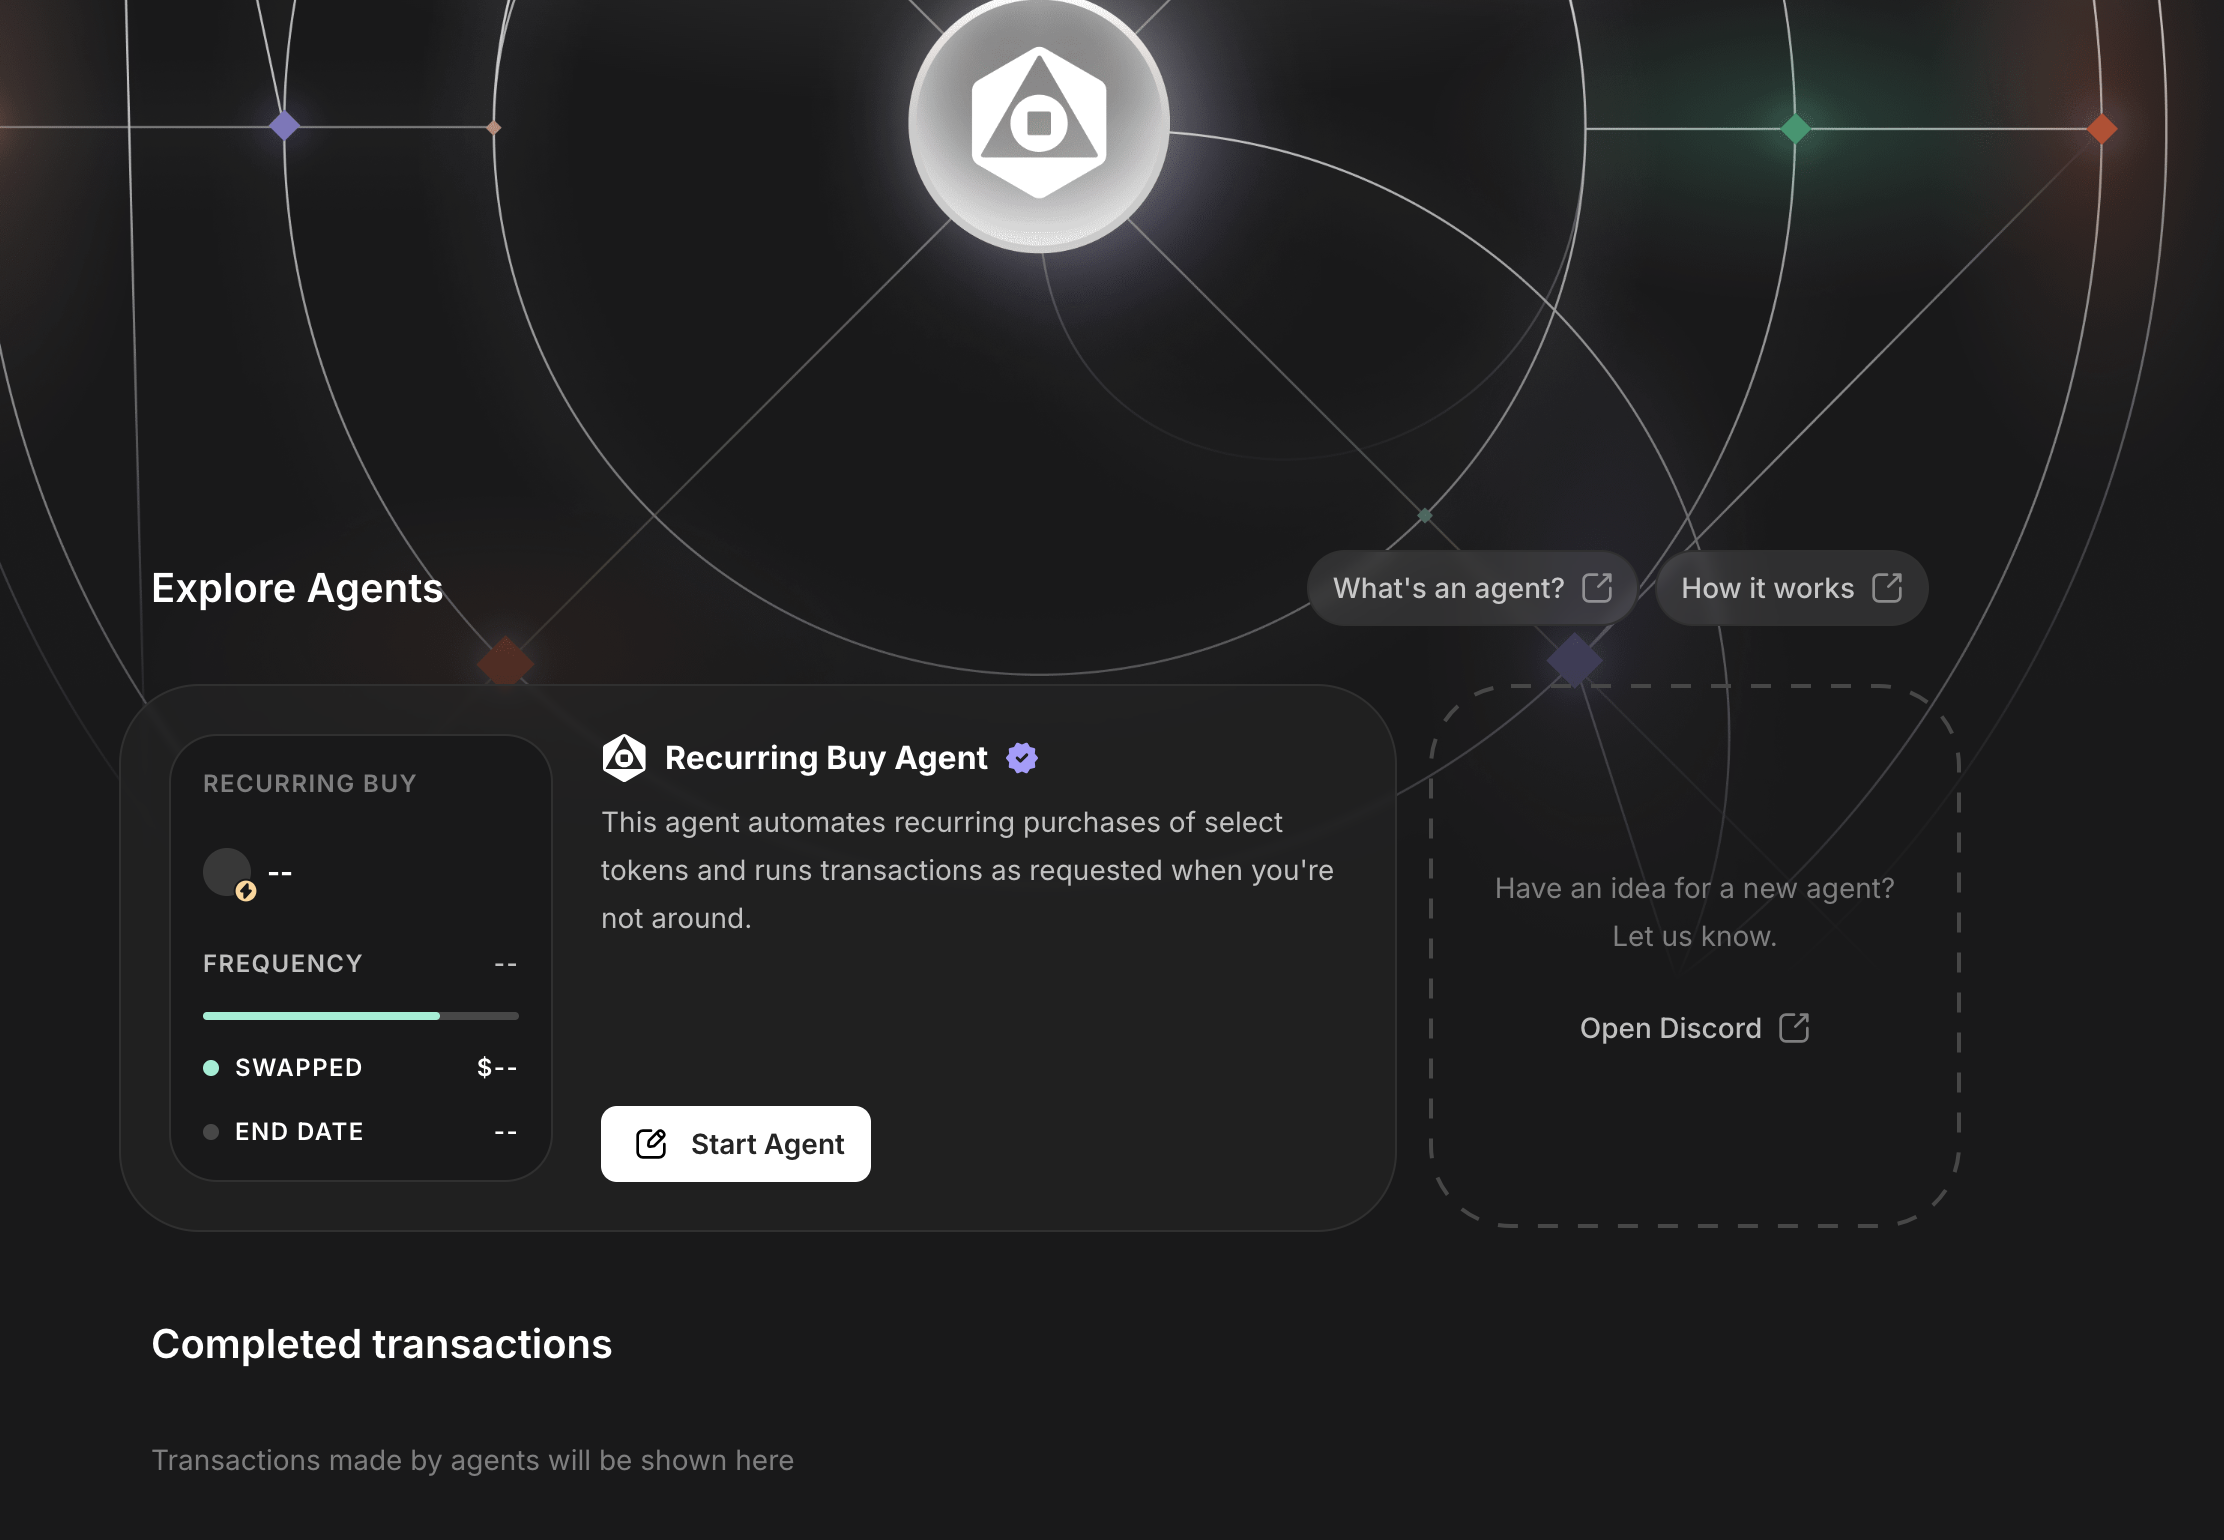
Task: Click the Completed transactions heading
Action: [x=381, y=1344]
